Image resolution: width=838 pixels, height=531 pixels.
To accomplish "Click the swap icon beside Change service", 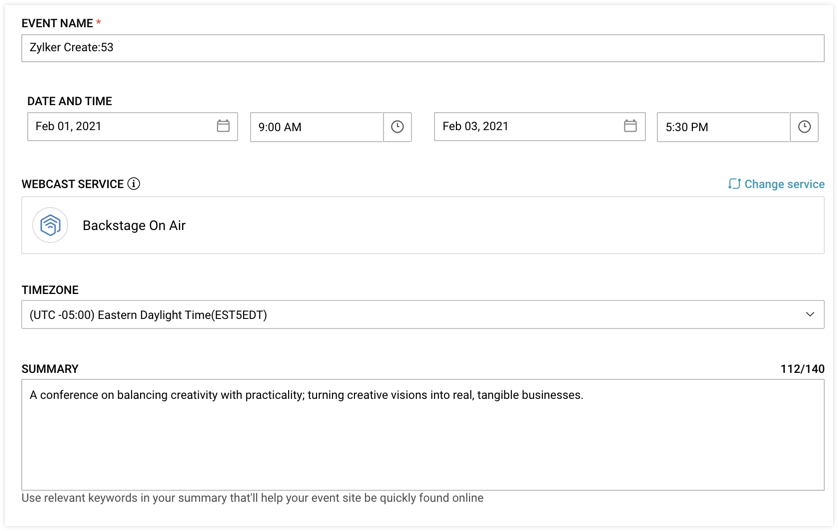I will (734, 184).
